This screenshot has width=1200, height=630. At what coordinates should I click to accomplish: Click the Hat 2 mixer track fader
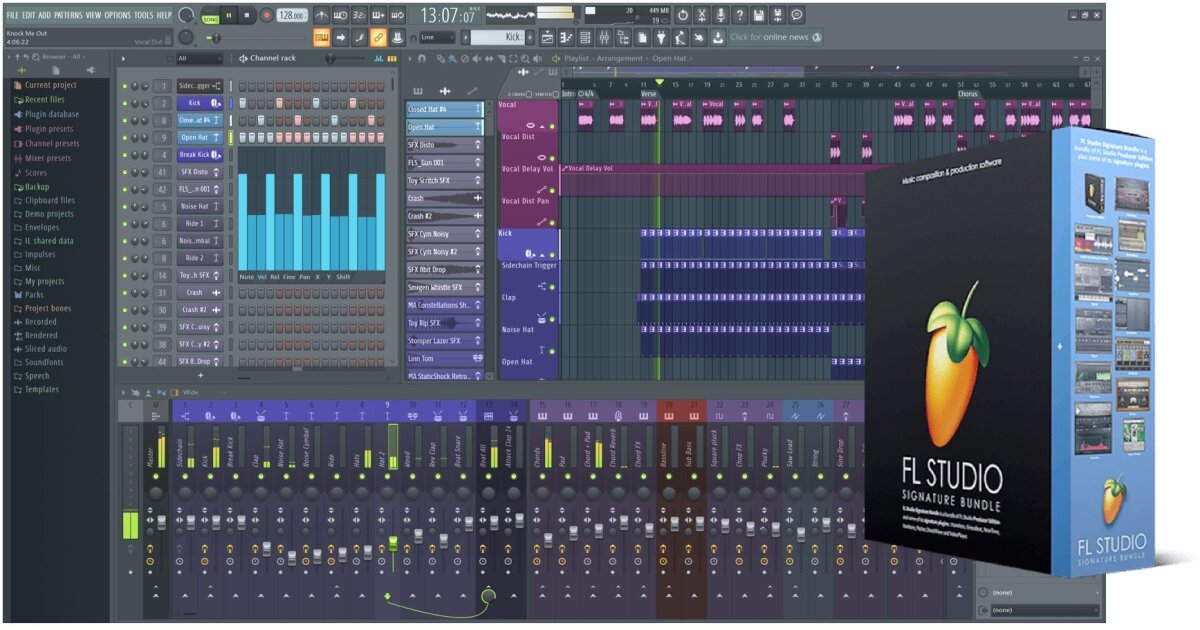click(x=393, y=542)
